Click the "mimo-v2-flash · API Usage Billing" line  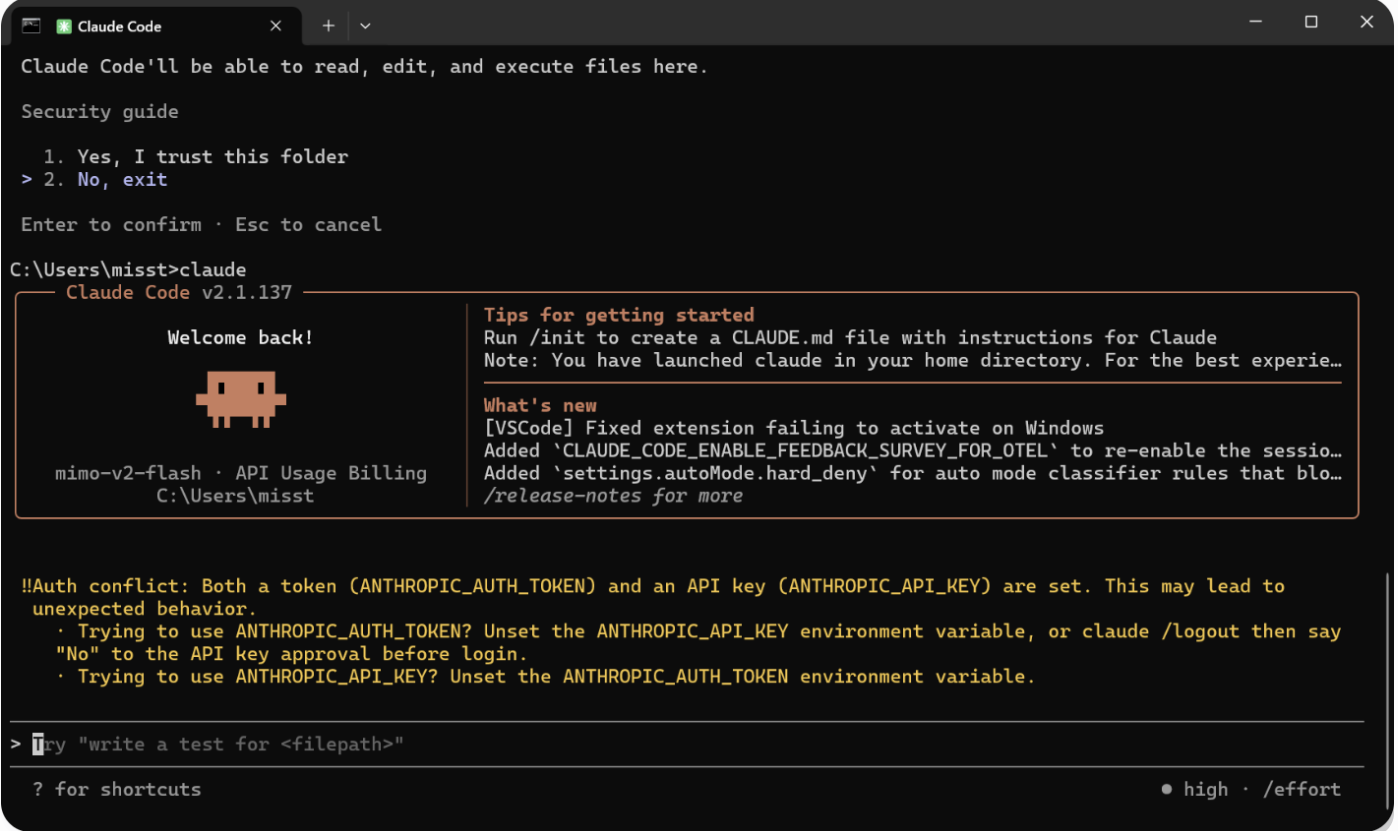click(241, 473)
